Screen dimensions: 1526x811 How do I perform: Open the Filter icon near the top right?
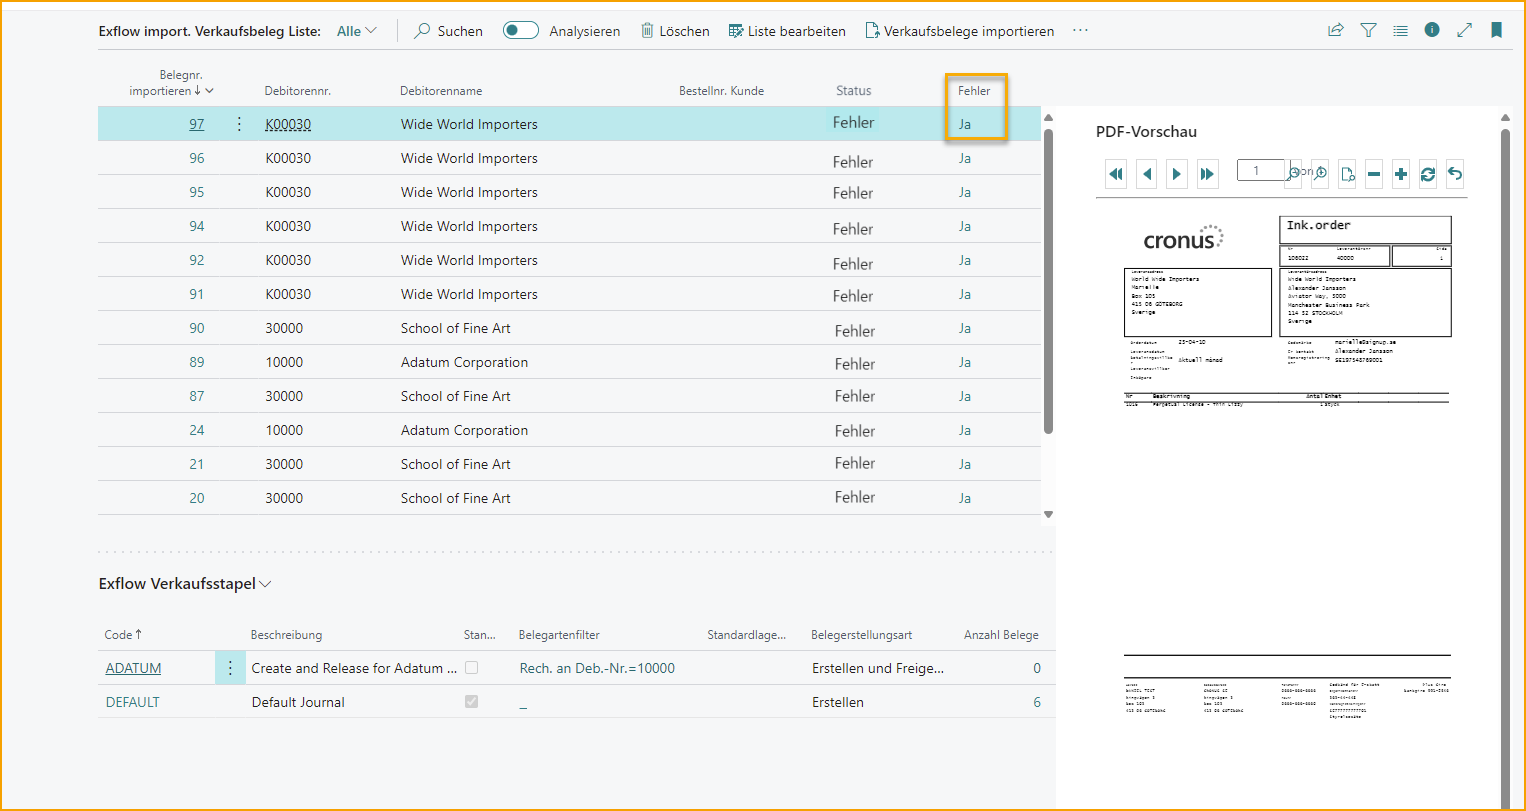click(1368, 30)
